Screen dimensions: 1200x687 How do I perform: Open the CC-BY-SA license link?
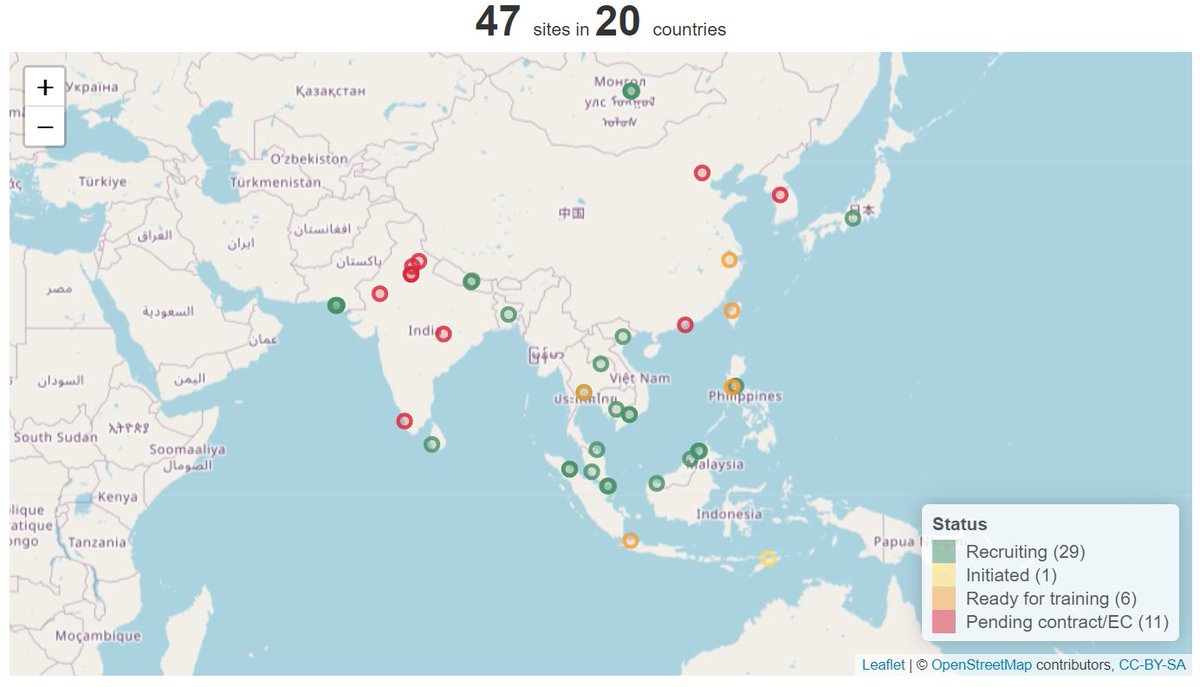click(1152, 665)
